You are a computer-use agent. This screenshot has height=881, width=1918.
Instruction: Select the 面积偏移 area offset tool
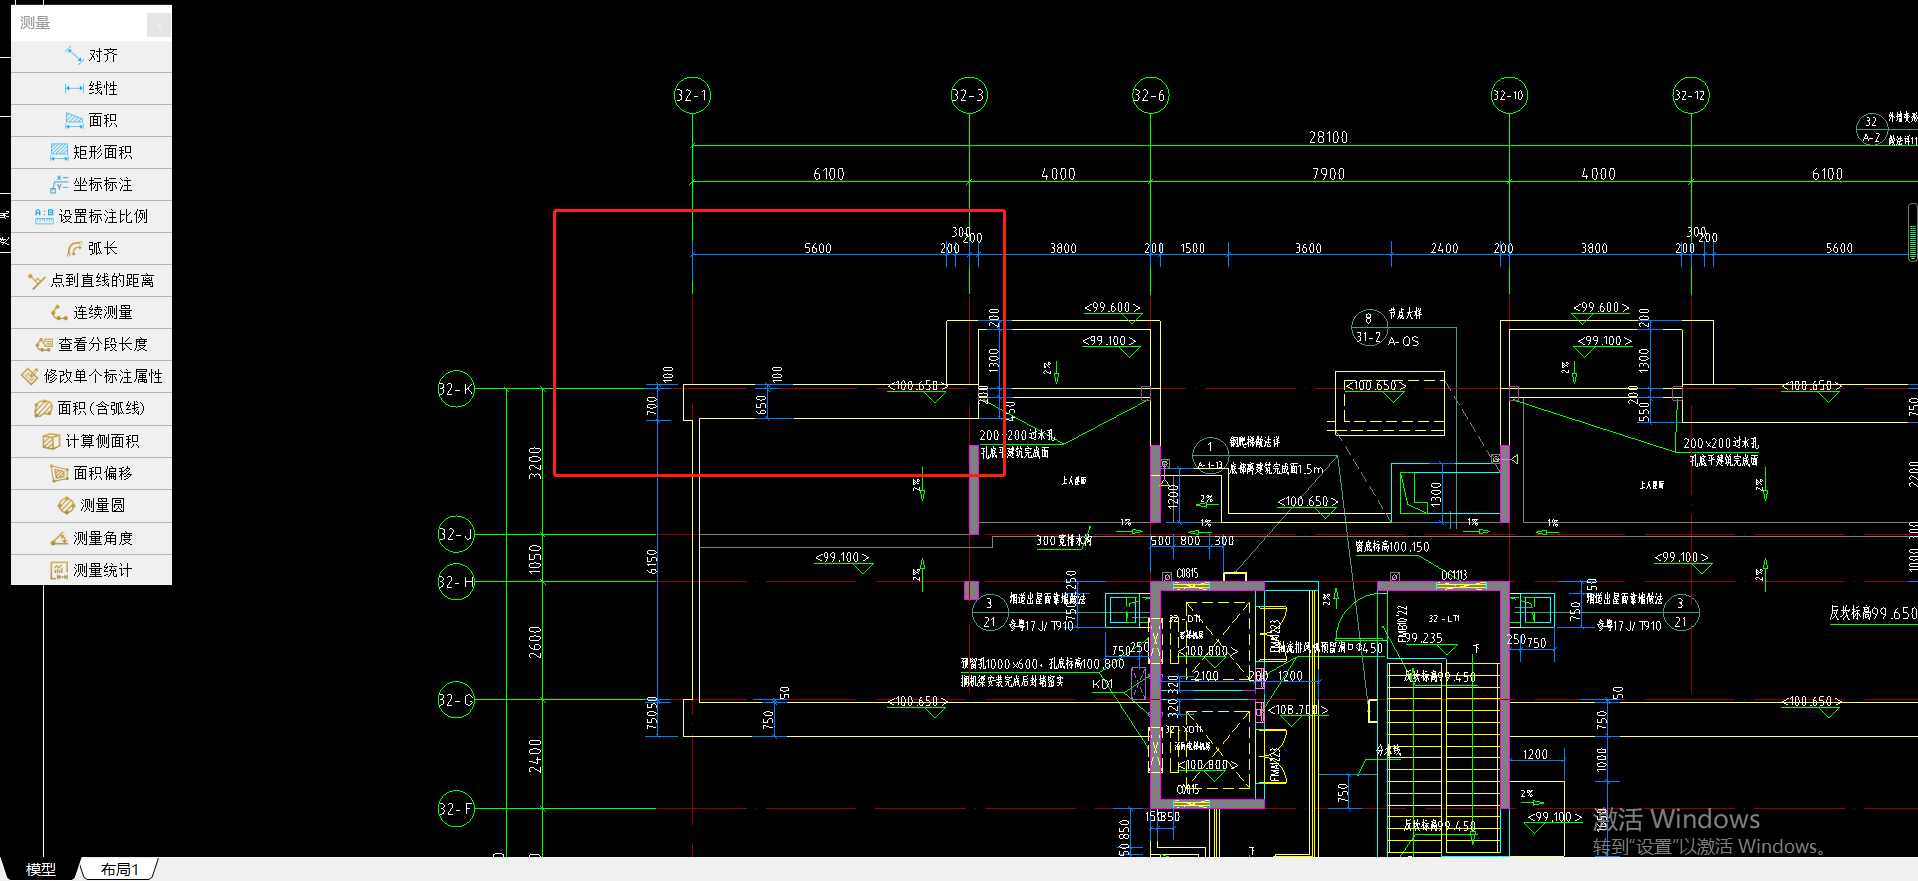91,473
